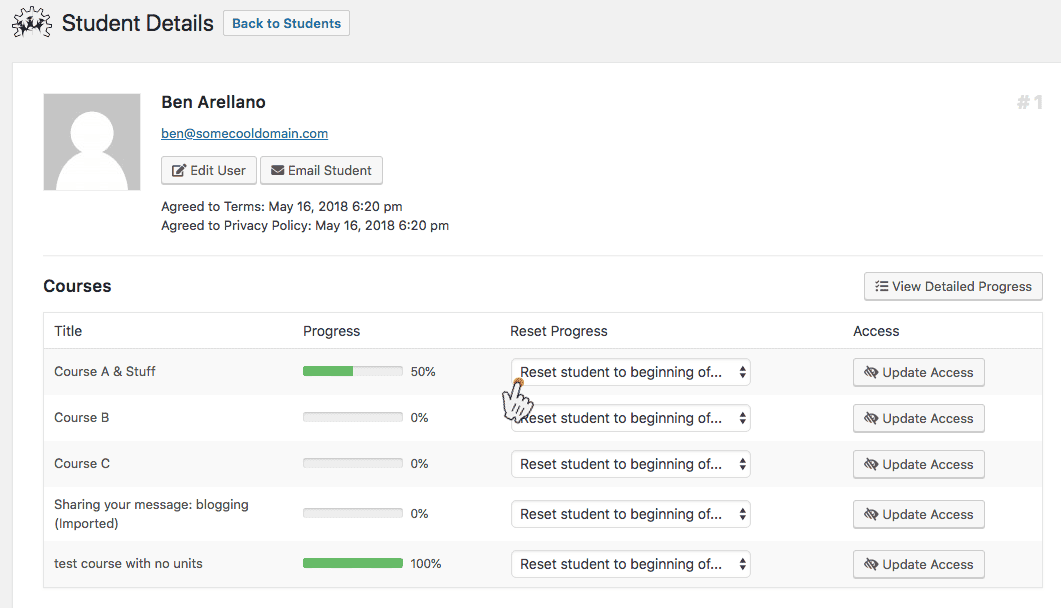Click the Agreed to Terms date line

tap(281, 206)
